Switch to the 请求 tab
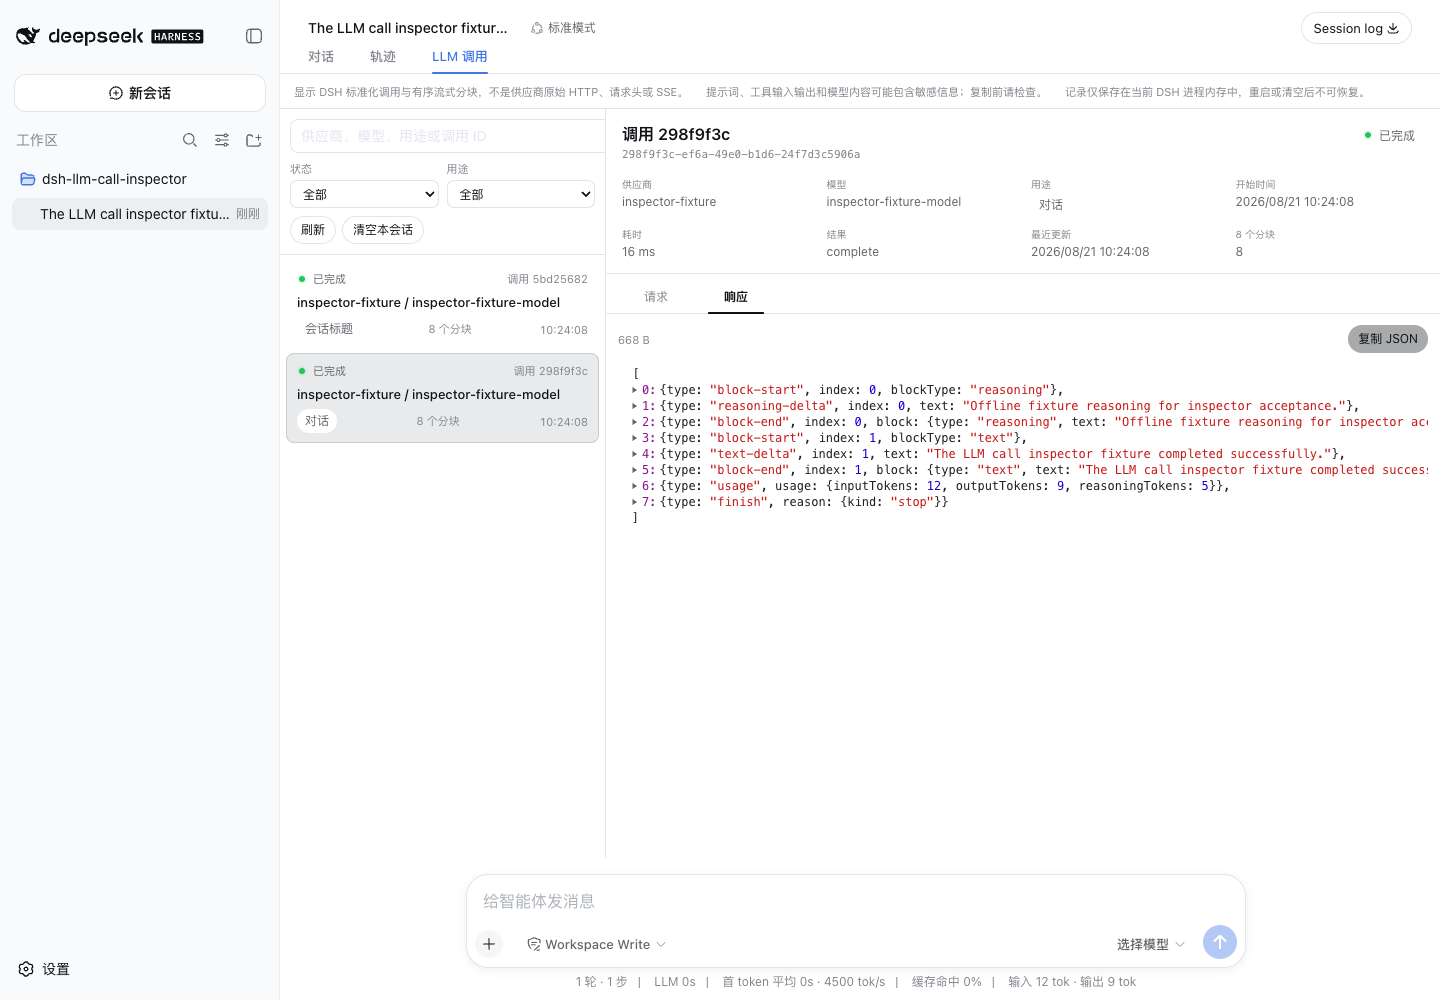 [656, 297]
